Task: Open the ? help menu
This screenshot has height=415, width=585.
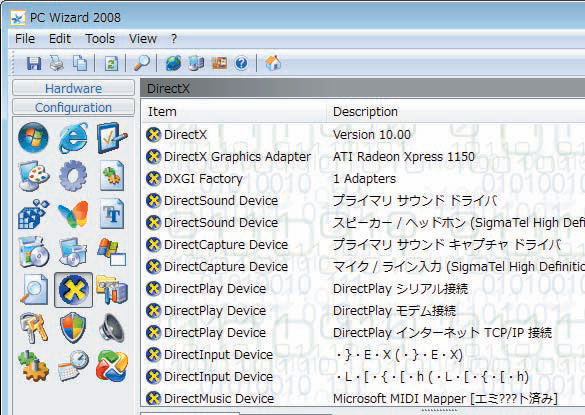Action: coord(174,38)
